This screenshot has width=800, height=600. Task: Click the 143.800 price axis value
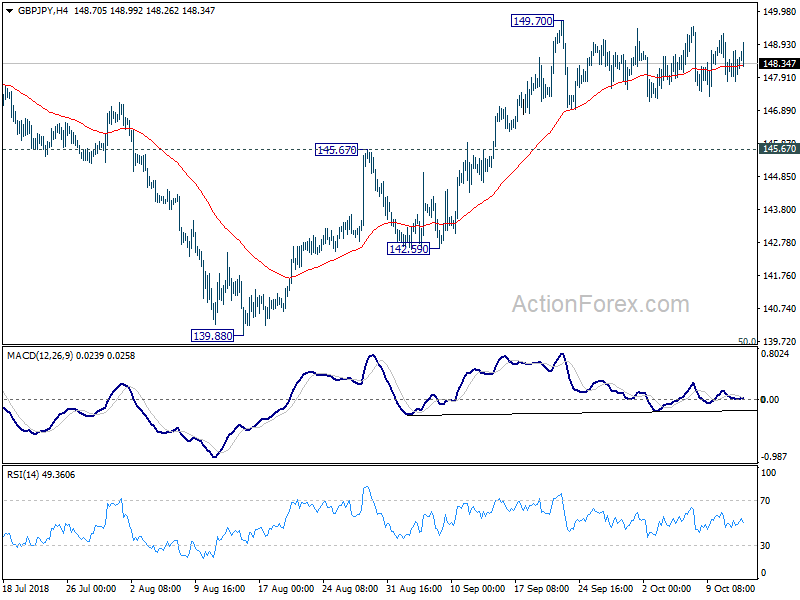(x=779, y=210)
